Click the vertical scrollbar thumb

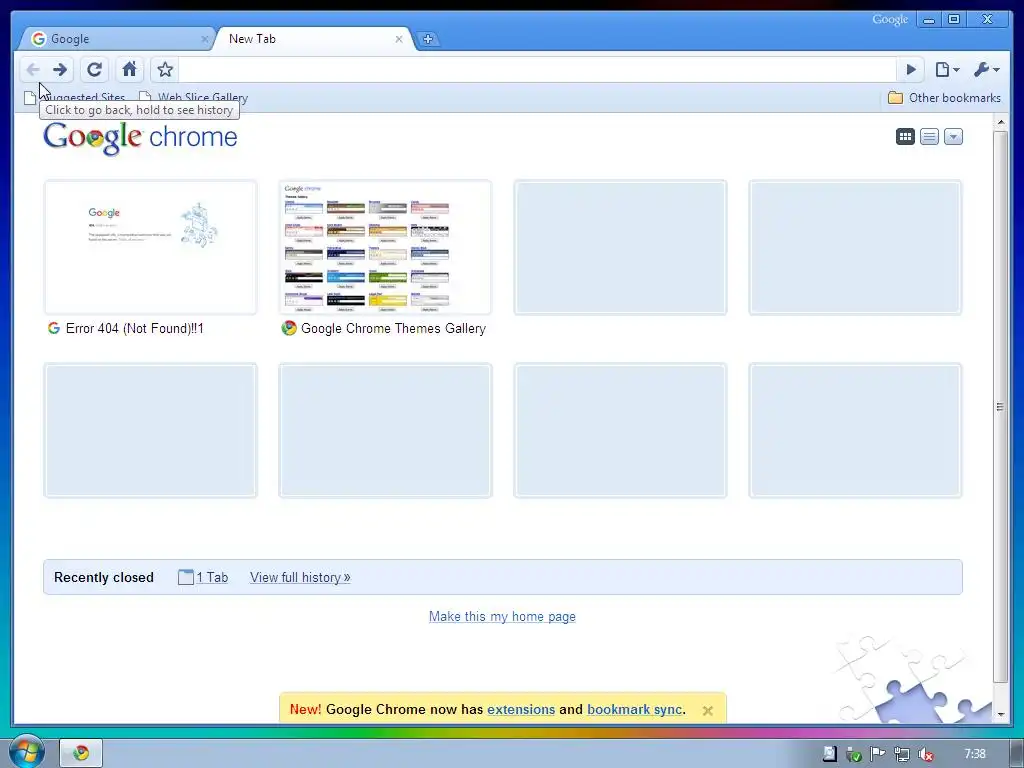point(1000,406)
